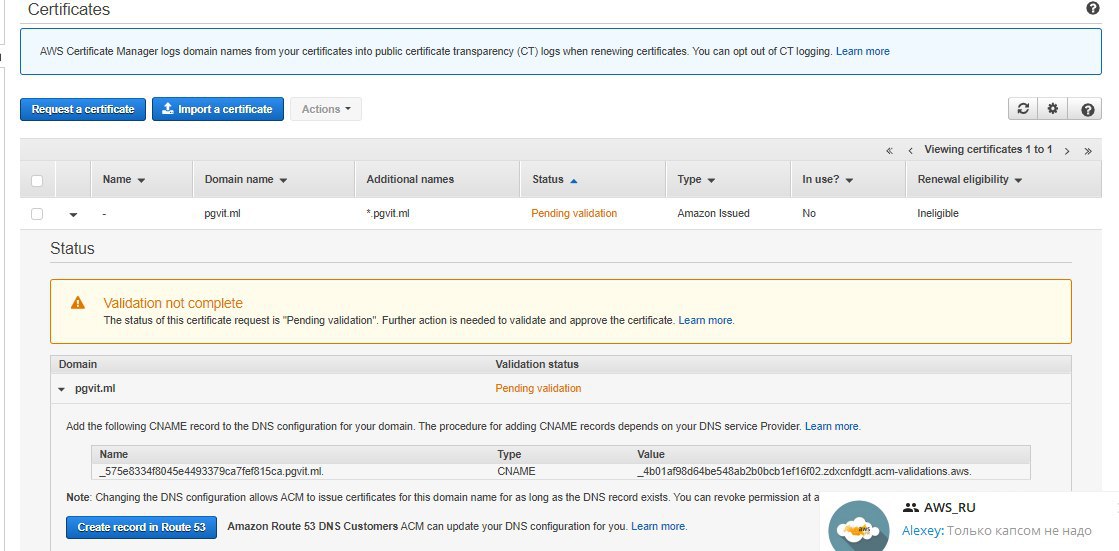This screenshot has width=1119, height=551.
Task: Tick the checkbox for pgvit.ml certificate
Action: tap(37, 213)
